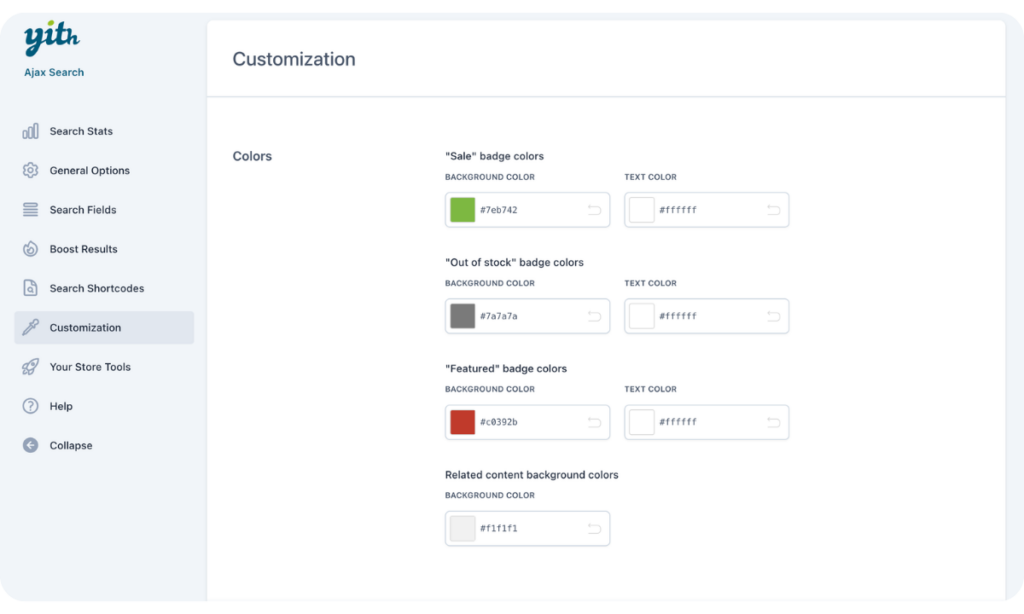
Task: Click "Out of stock" badge colors heading
Action: pyautogui.click(x=514, y=262)
